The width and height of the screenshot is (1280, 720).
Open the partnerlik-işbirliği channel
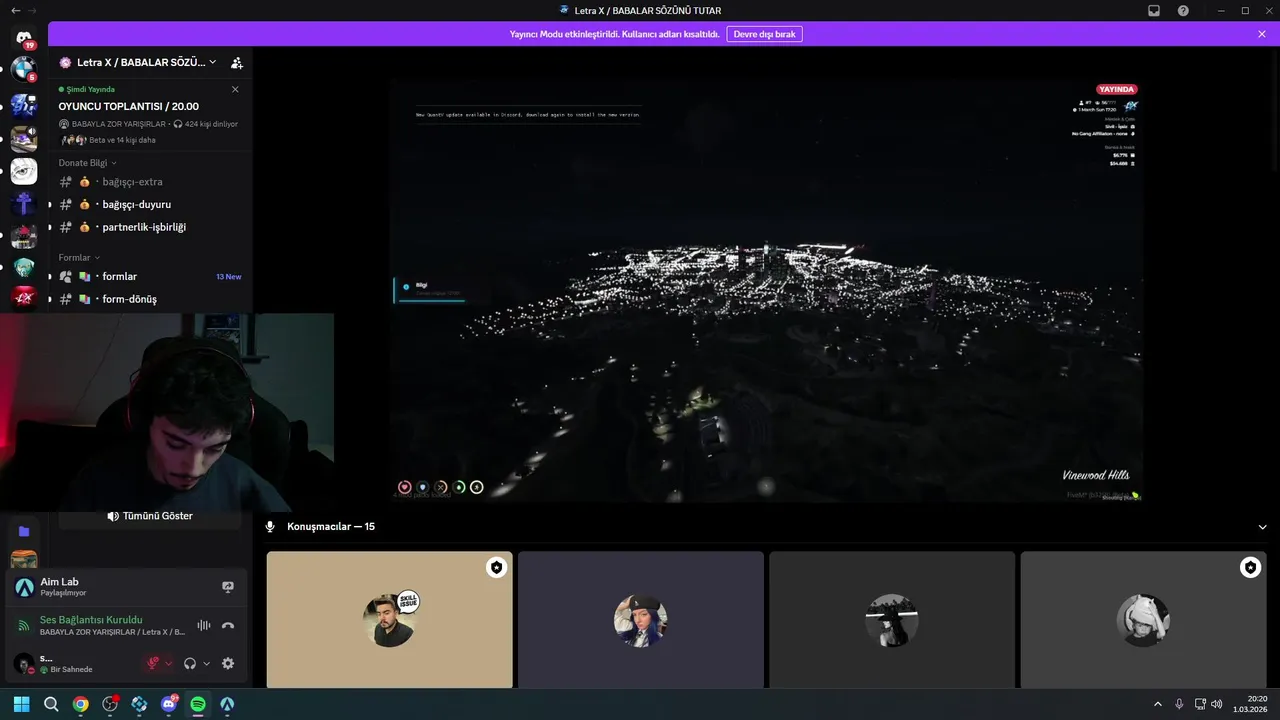(x=150, y=227)
